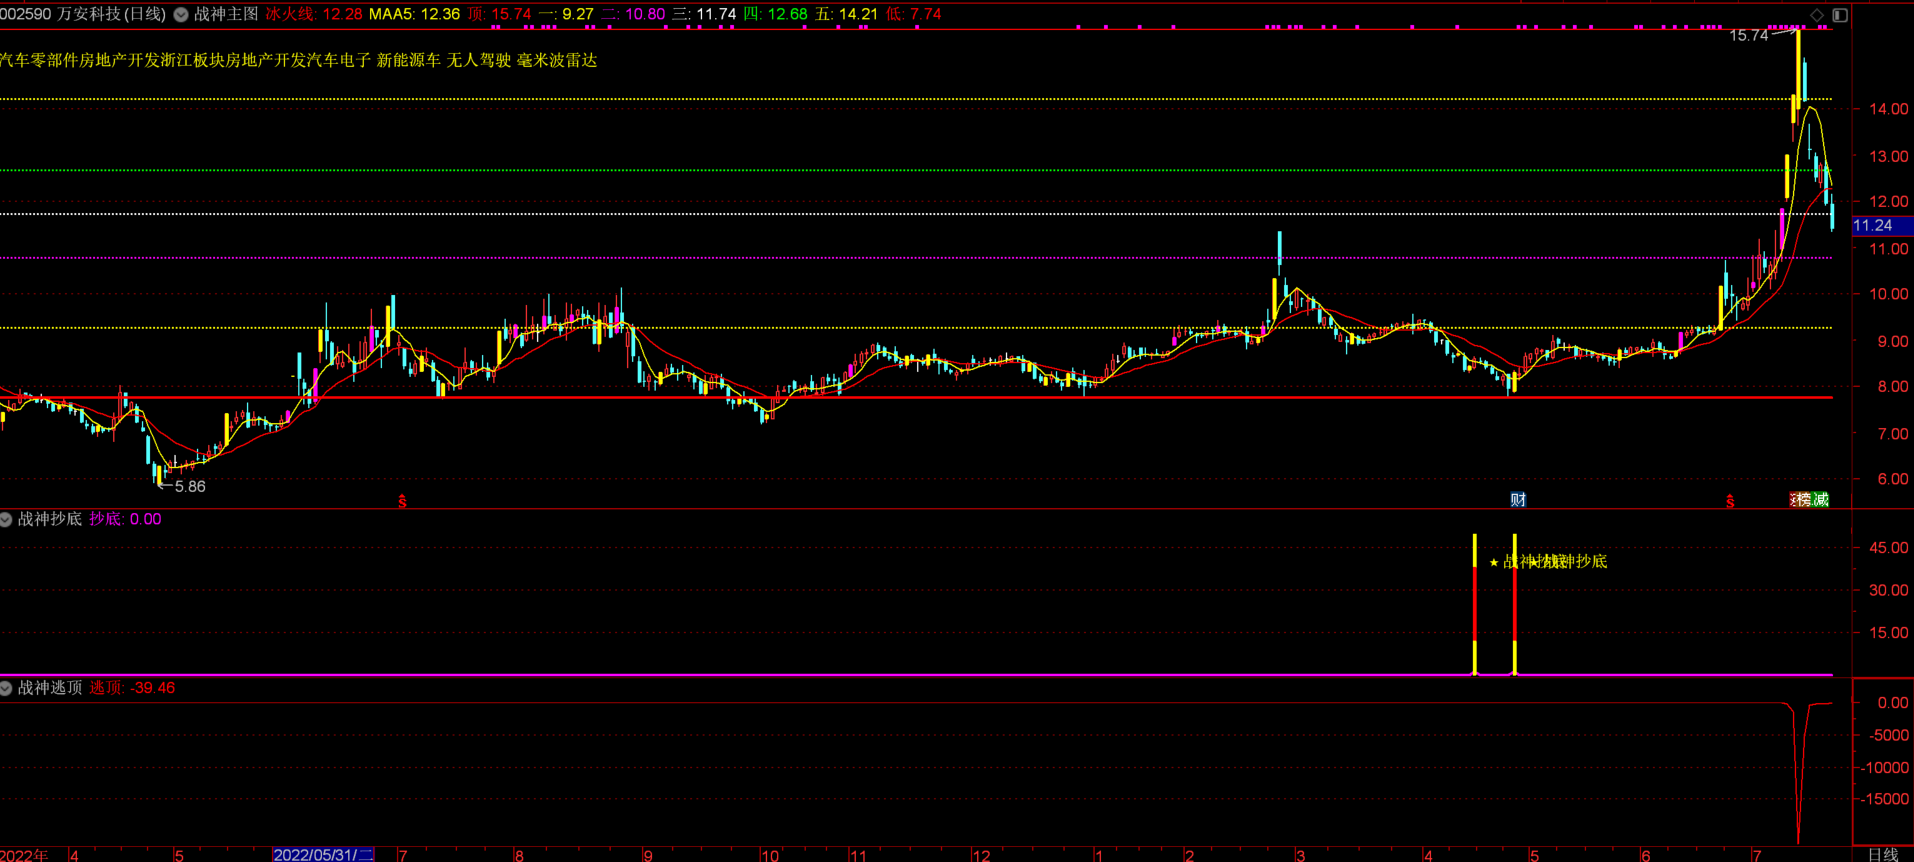1914x862 pixels.
Task: Click the 5.86 low price annotation
Action: (x=190, y=487)
